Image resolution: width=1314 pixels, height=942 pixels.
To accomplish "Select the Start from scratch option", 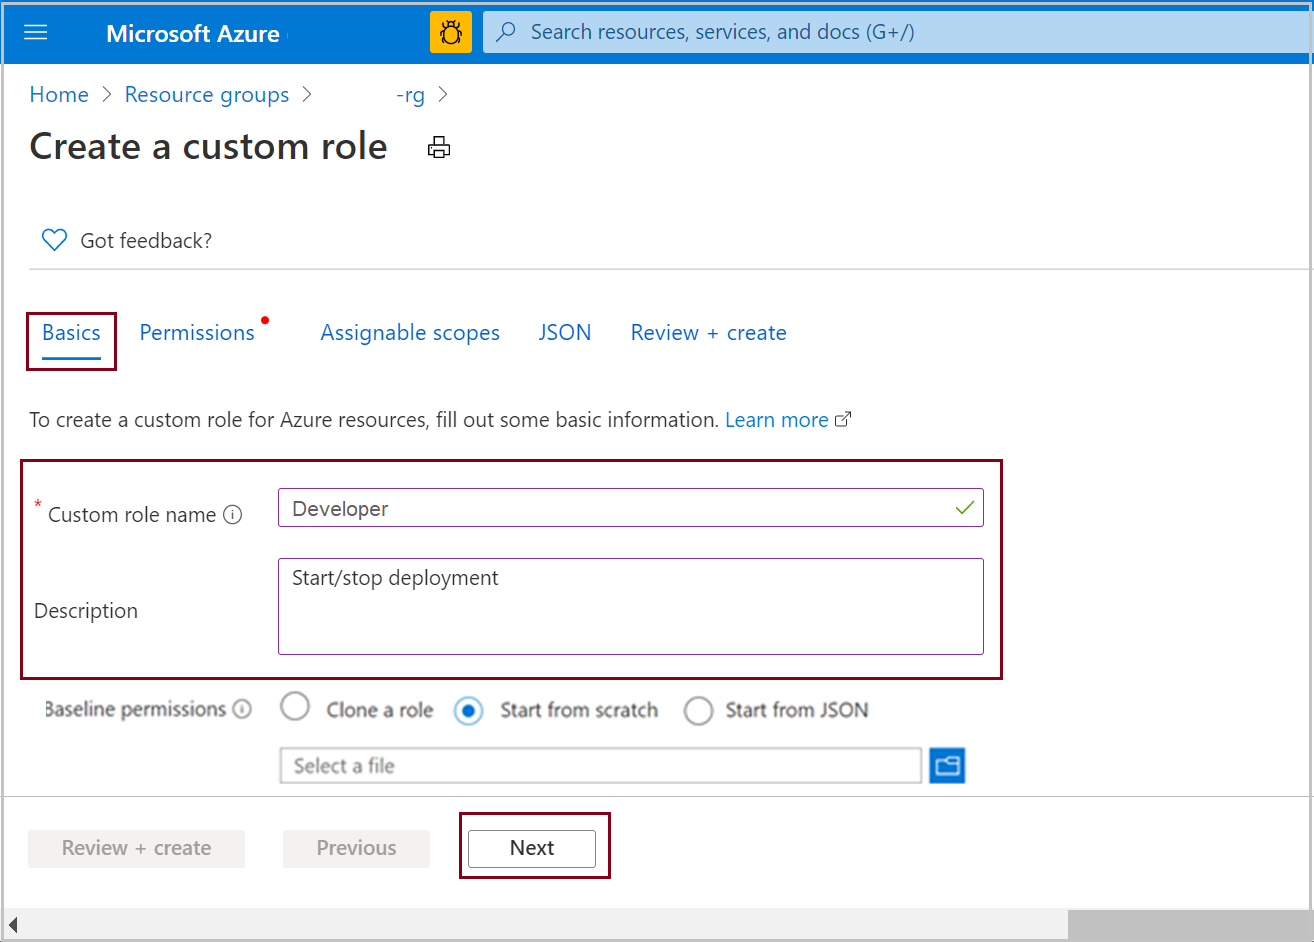I will click(x=468, y=710).
